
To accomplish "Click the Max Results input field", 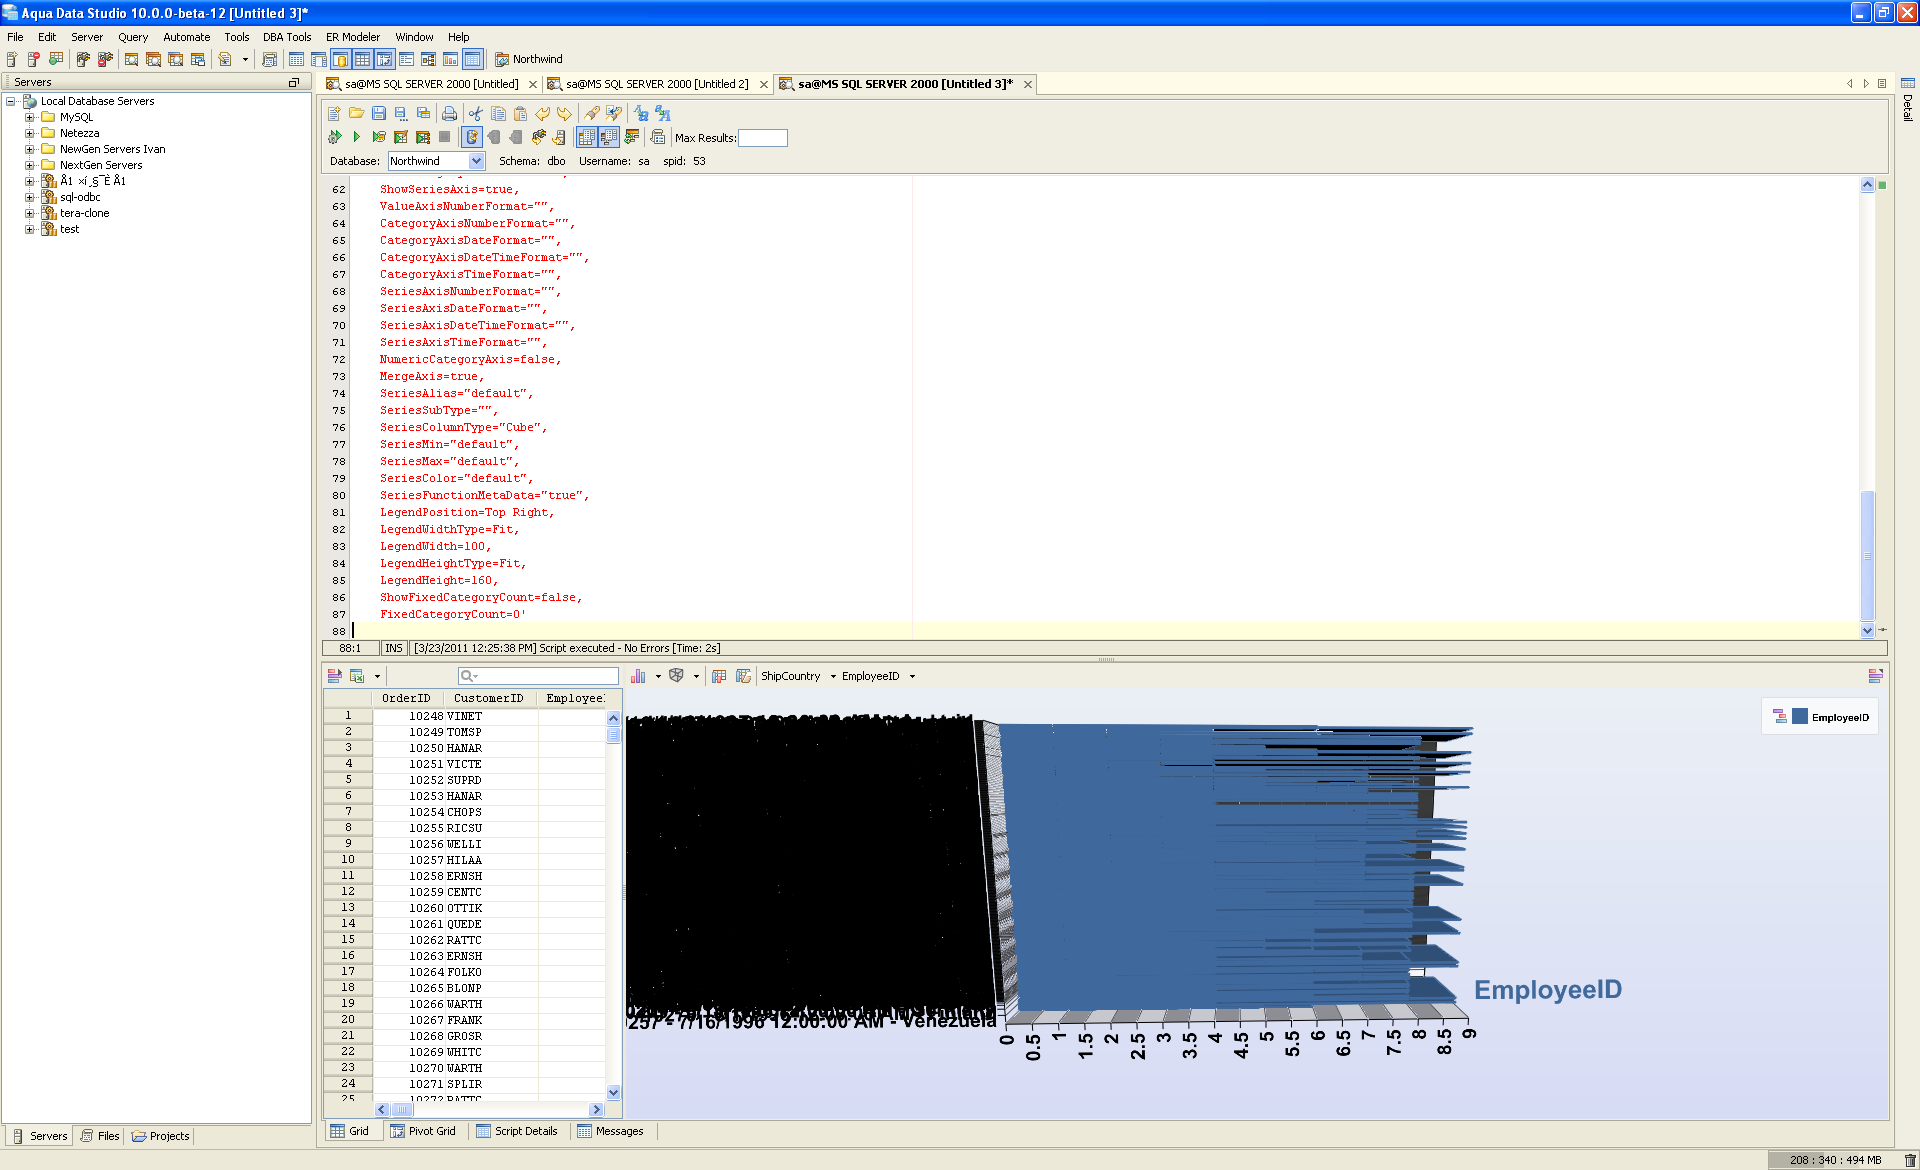I will point(763,138).
